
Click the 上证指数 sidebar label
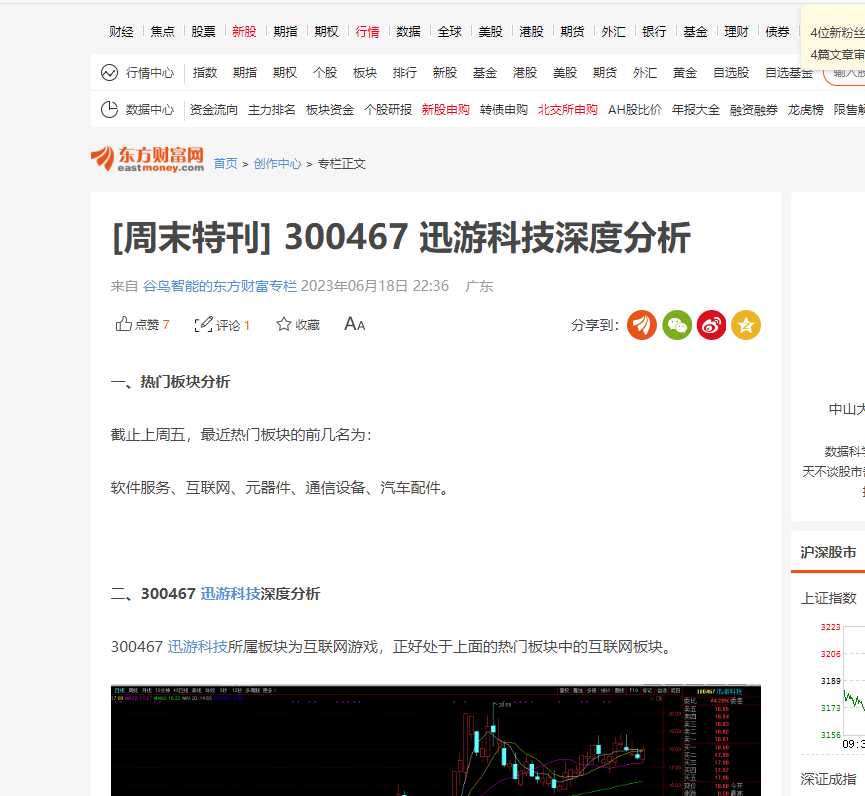(829, 598)
